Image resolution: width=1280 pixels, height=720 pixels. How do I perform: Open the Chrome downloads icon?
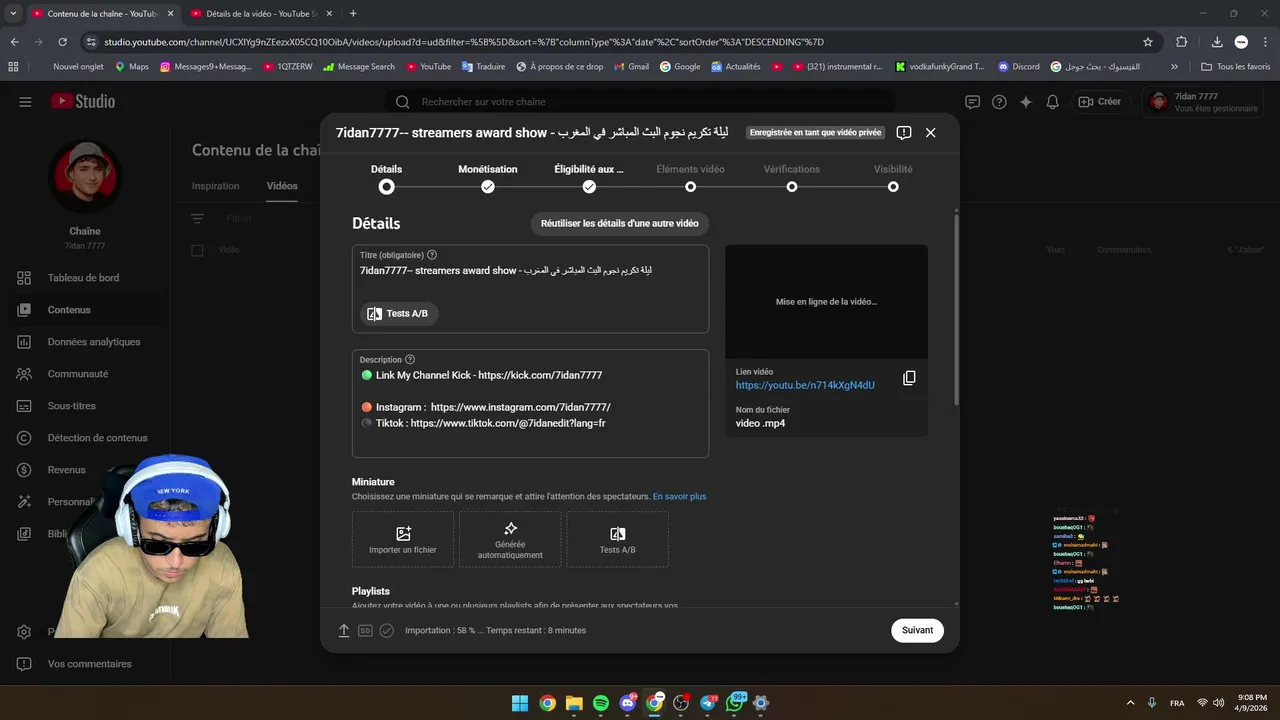click(1217, 42)
